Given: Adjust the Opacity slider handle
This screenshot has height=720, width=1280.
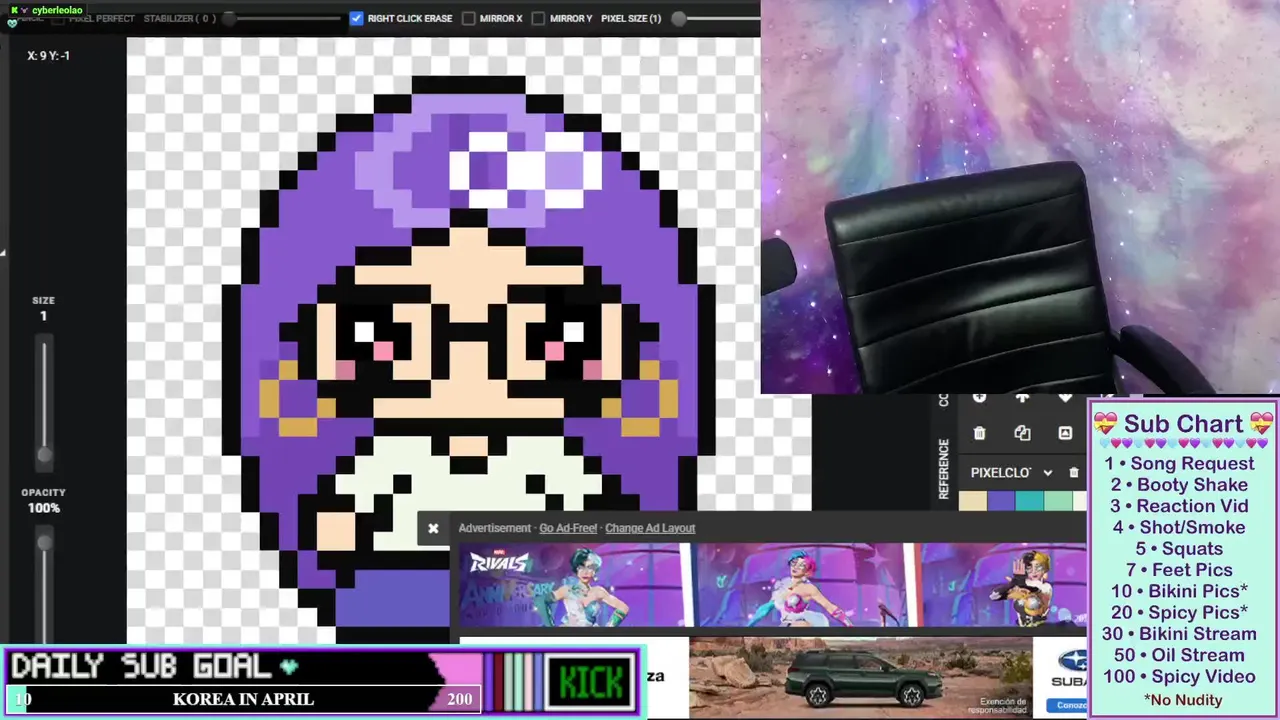Looking at the screenshot, I should (44, 542).
